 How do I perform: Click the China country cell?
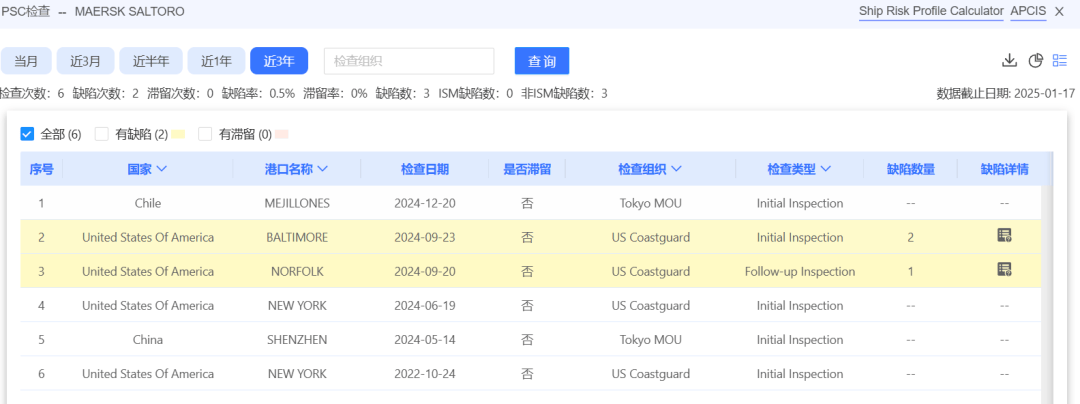pos(147,339)
